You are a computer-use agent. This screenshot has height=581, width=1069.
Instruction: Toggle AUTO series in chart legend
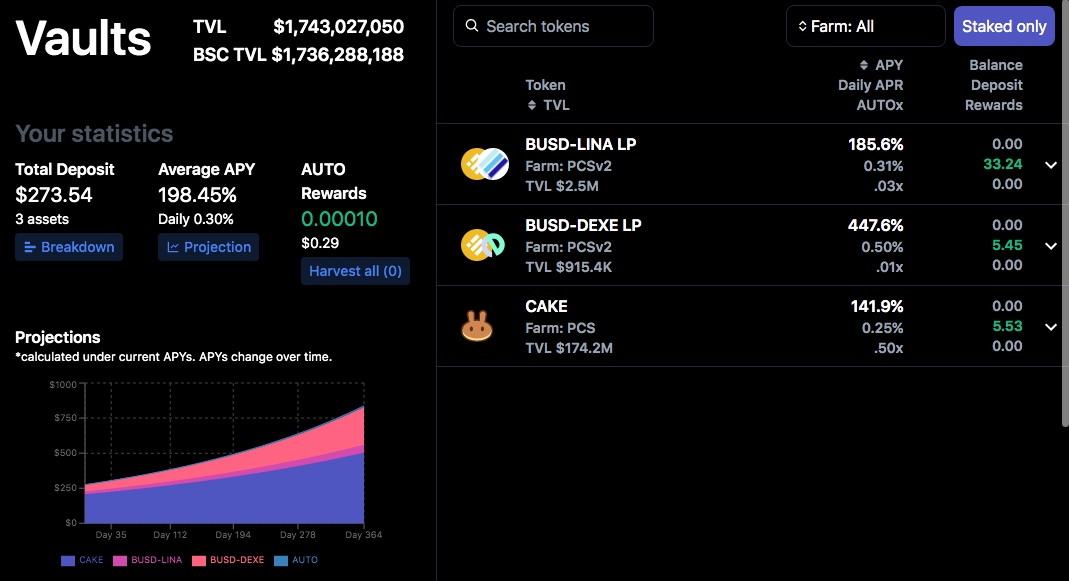[296, 560]
